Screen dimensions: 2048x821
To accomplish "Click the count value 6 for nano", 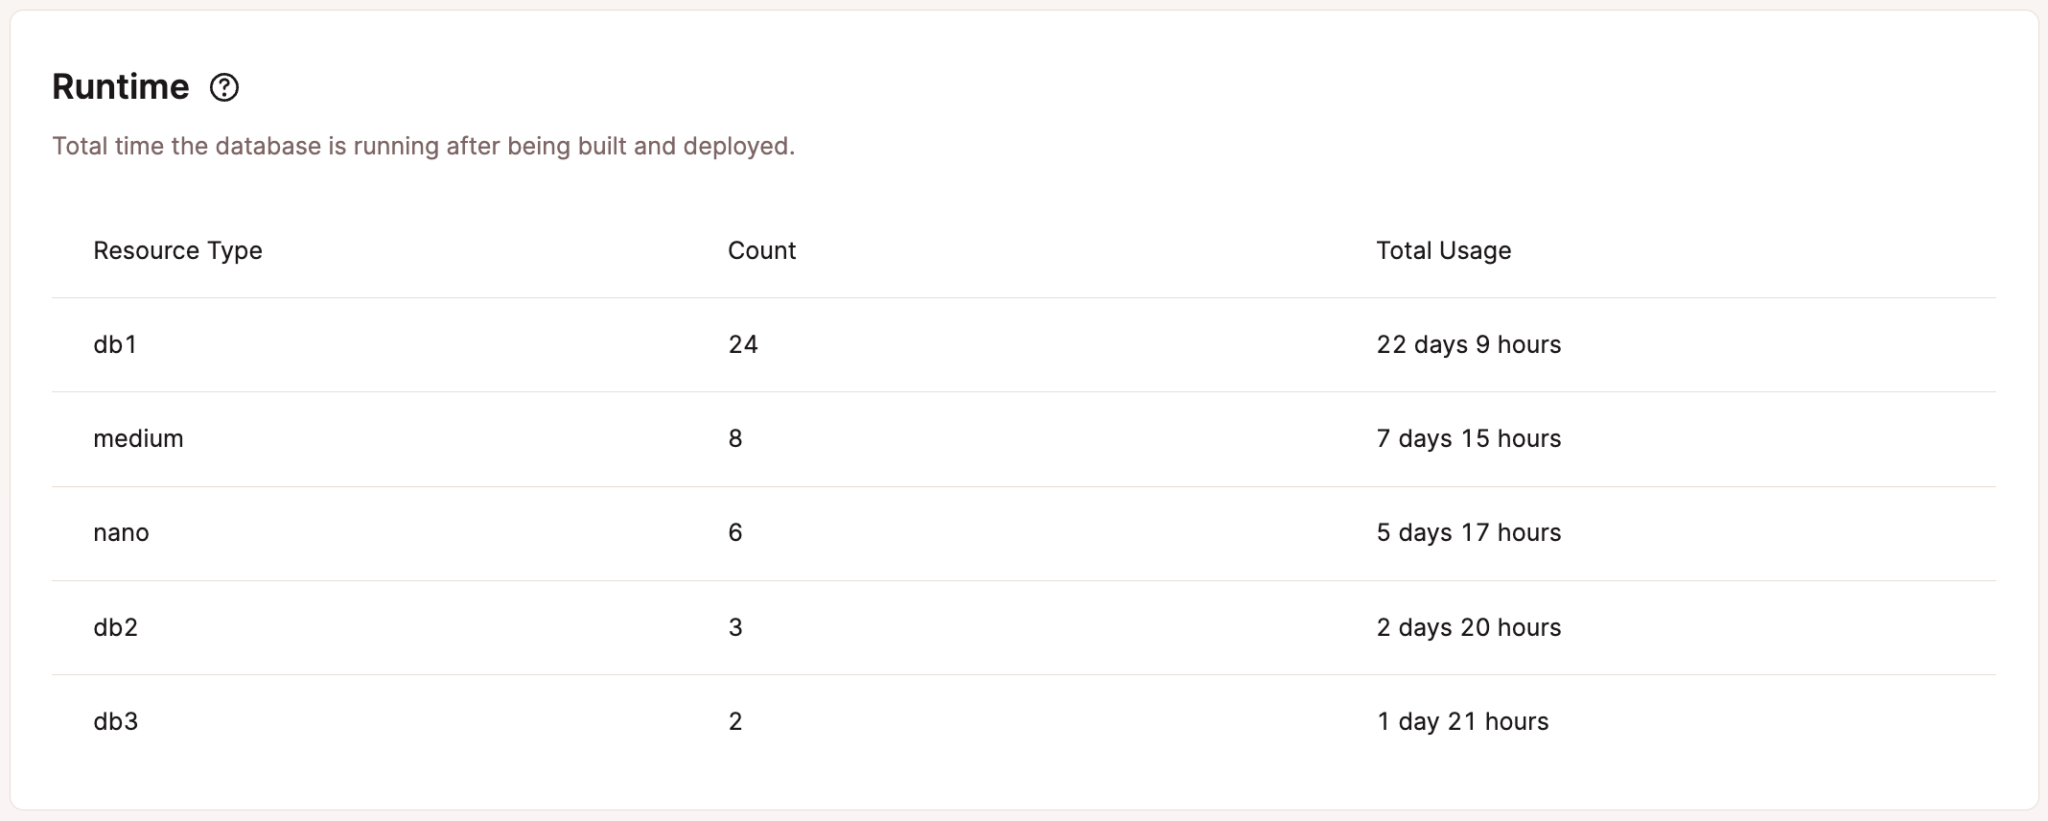I will [735, 532].
